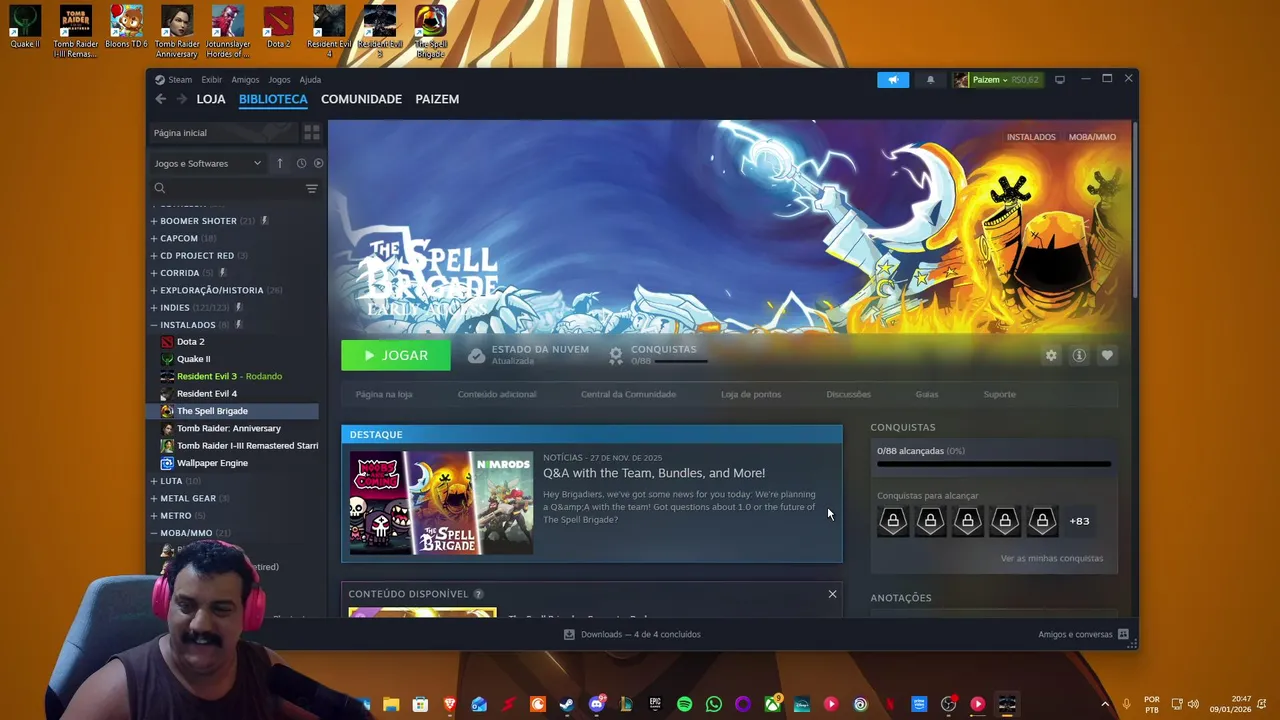Screen dimensions: 1280x720
Task: Open Loja de pontos link
Action: [x=751, y=394]
